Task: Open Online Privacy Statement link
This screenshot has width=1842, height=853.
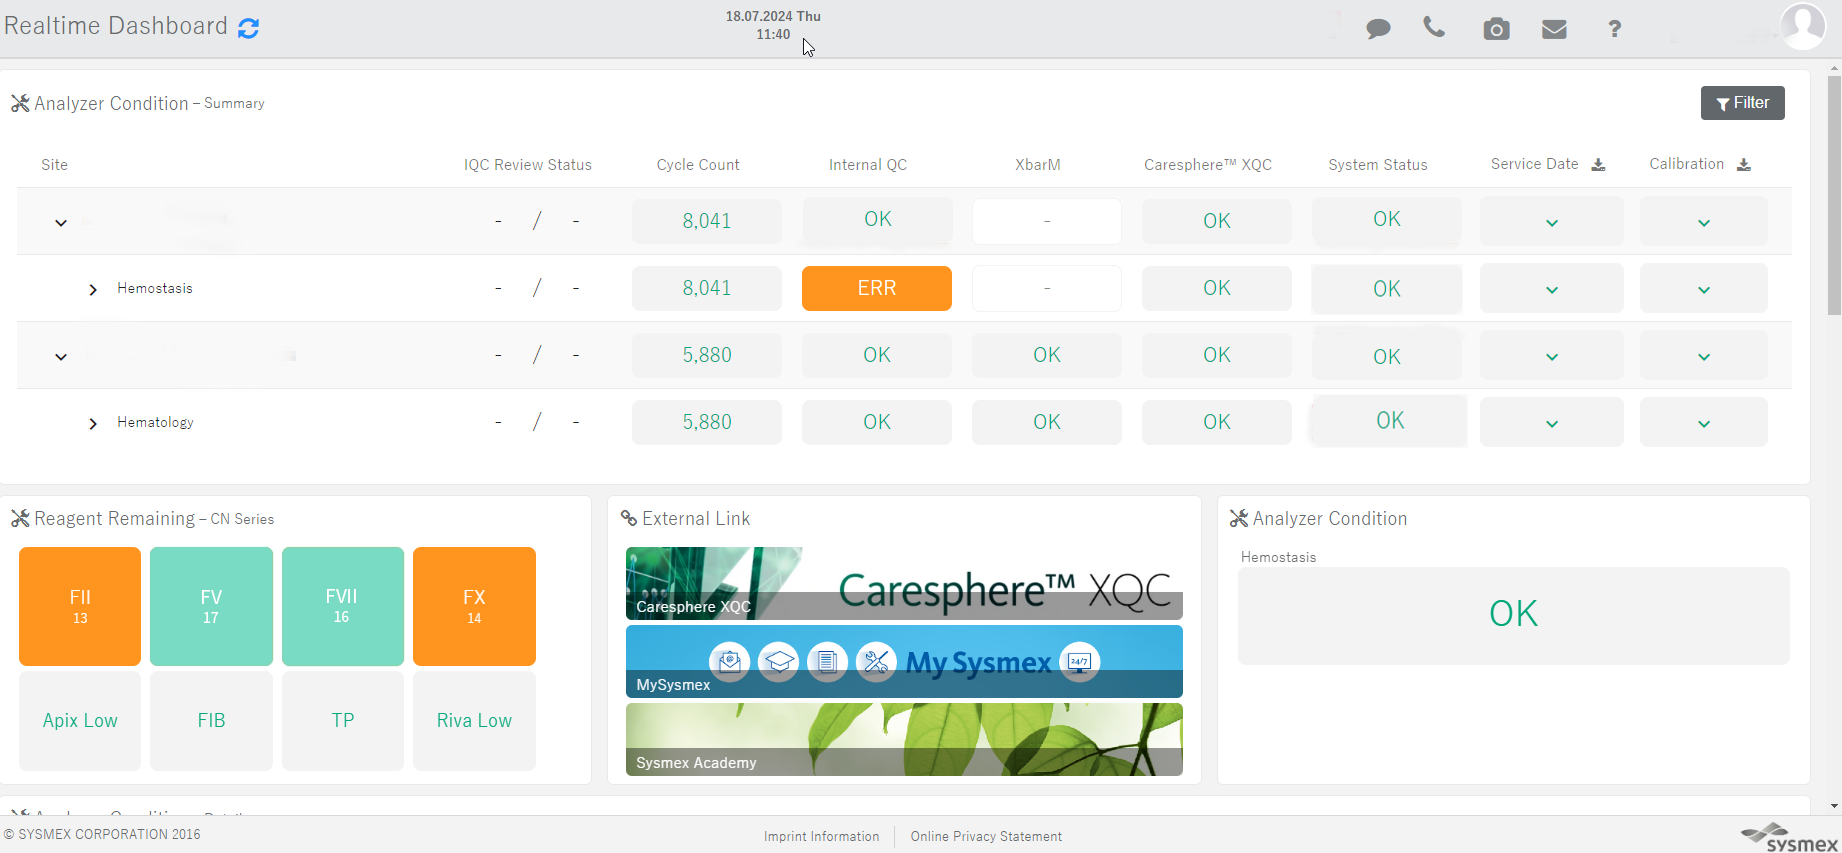Action: pyautogui.click(x=986, y=837)
